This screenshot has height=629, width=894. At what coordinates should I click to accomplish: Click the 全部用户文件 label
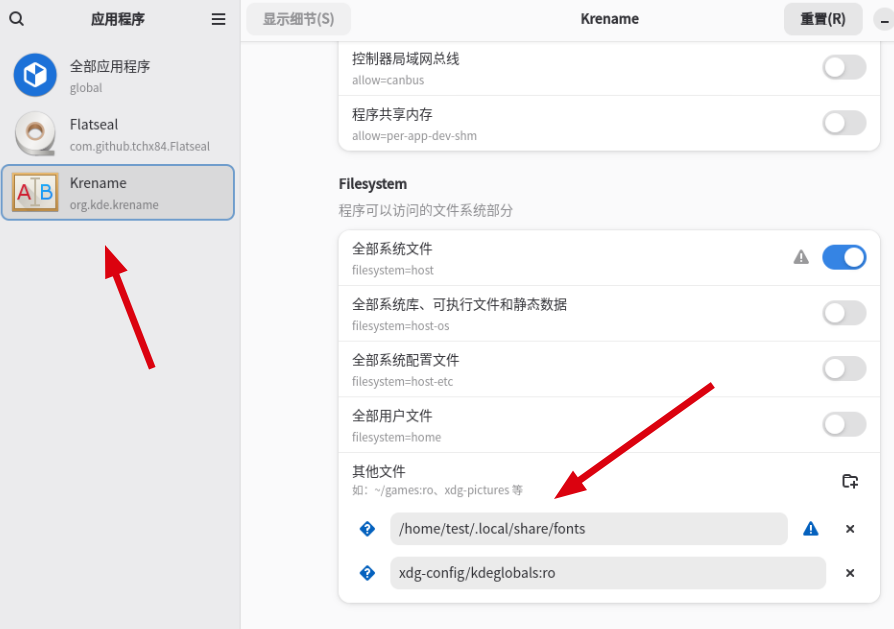[x=392, y=416]
